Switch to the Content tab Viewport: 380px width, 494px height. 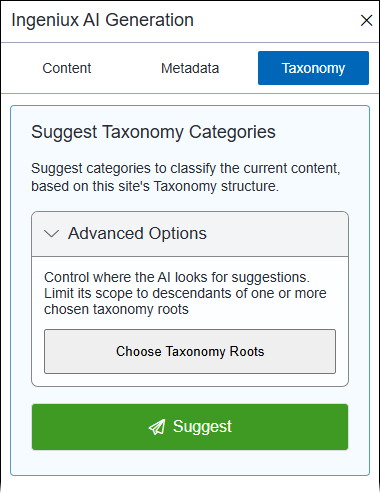pos(67,68)
